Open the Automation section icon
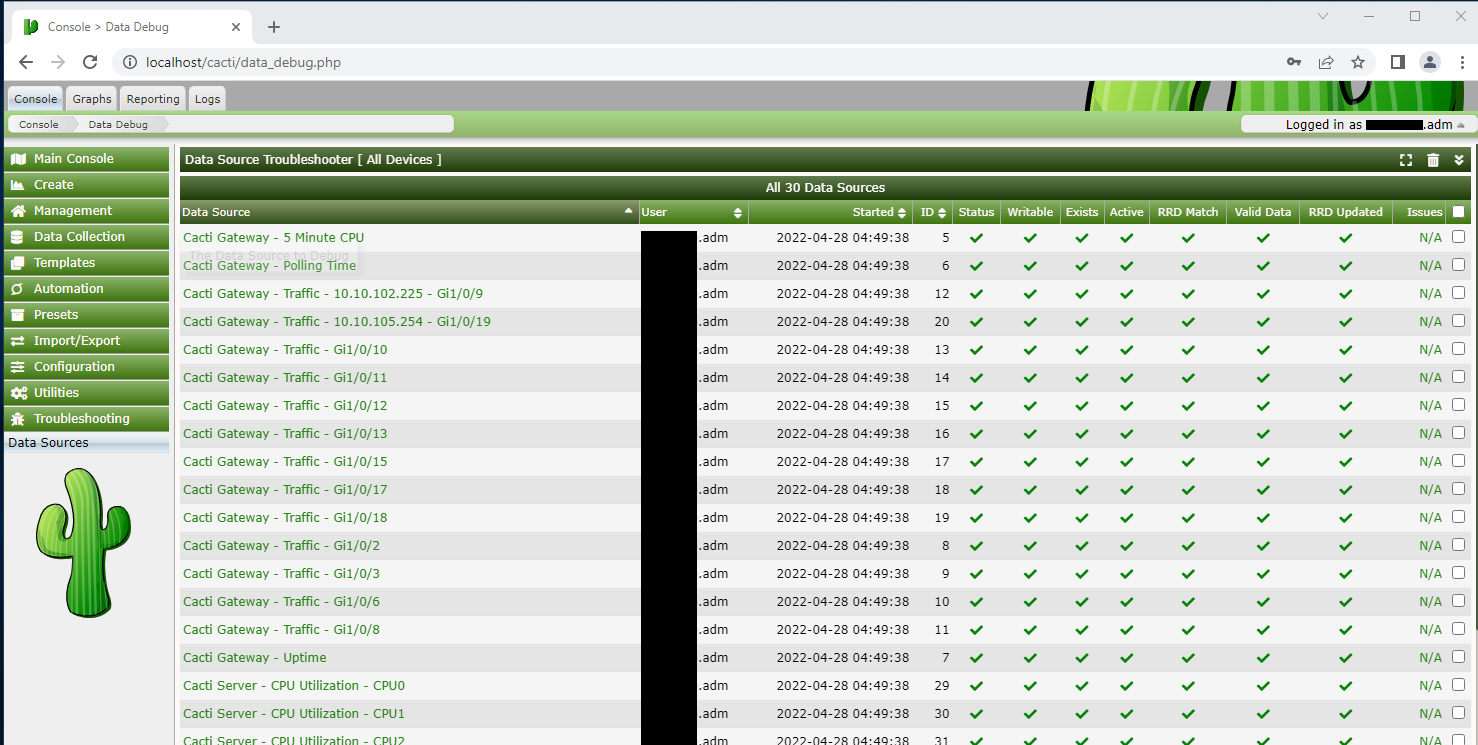 (x=18, y=289)
